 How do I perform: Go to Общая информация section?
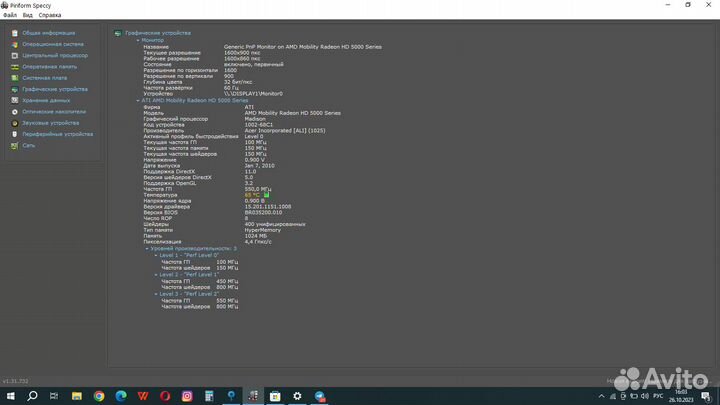coord(49,33)
